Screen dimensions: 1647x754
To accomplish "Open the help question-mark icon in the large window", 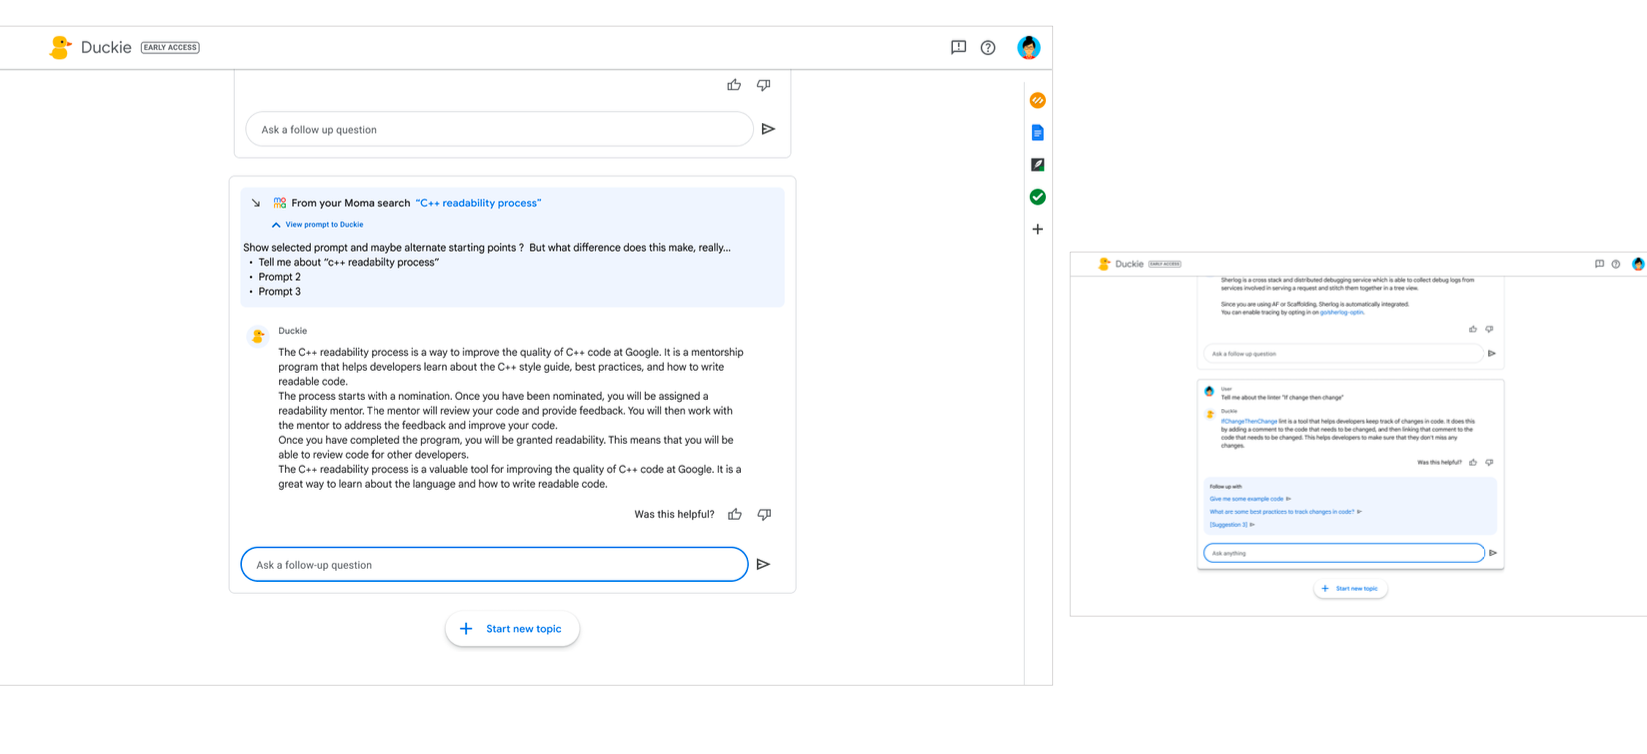I will click(988, 47).
